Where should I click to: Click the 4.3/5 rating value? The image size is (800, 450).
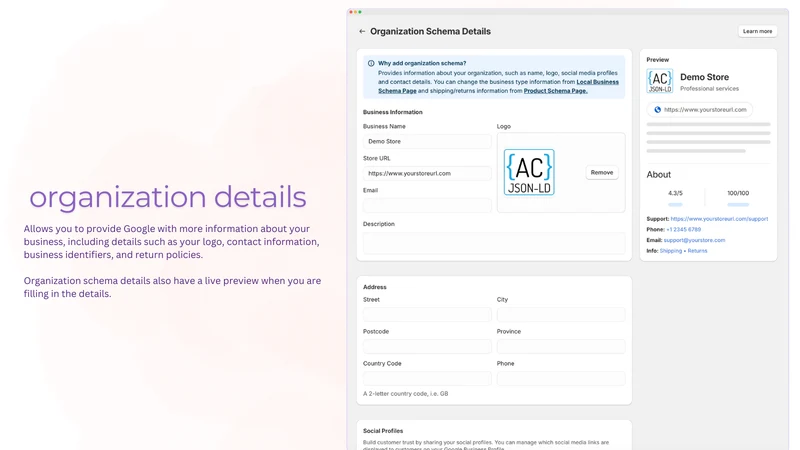coord(675,193)
